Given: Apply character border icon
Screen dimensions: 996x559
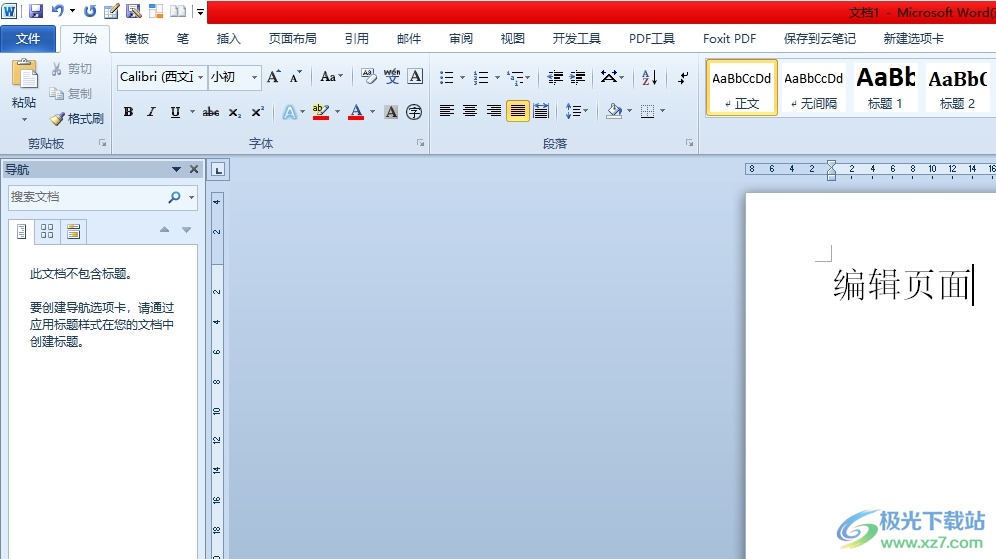Looking at the screenshot, I should point(415,77).
